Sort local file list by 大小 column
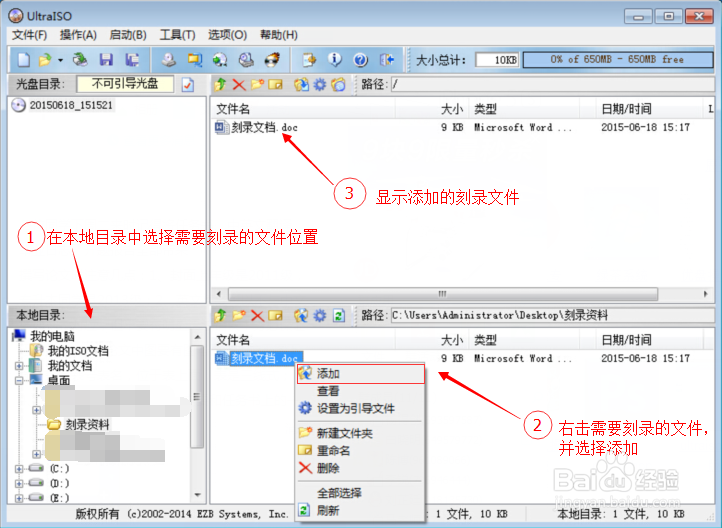The height and width of the screenshot is (528, 722). pyautogui.click(x=432, y=340)
